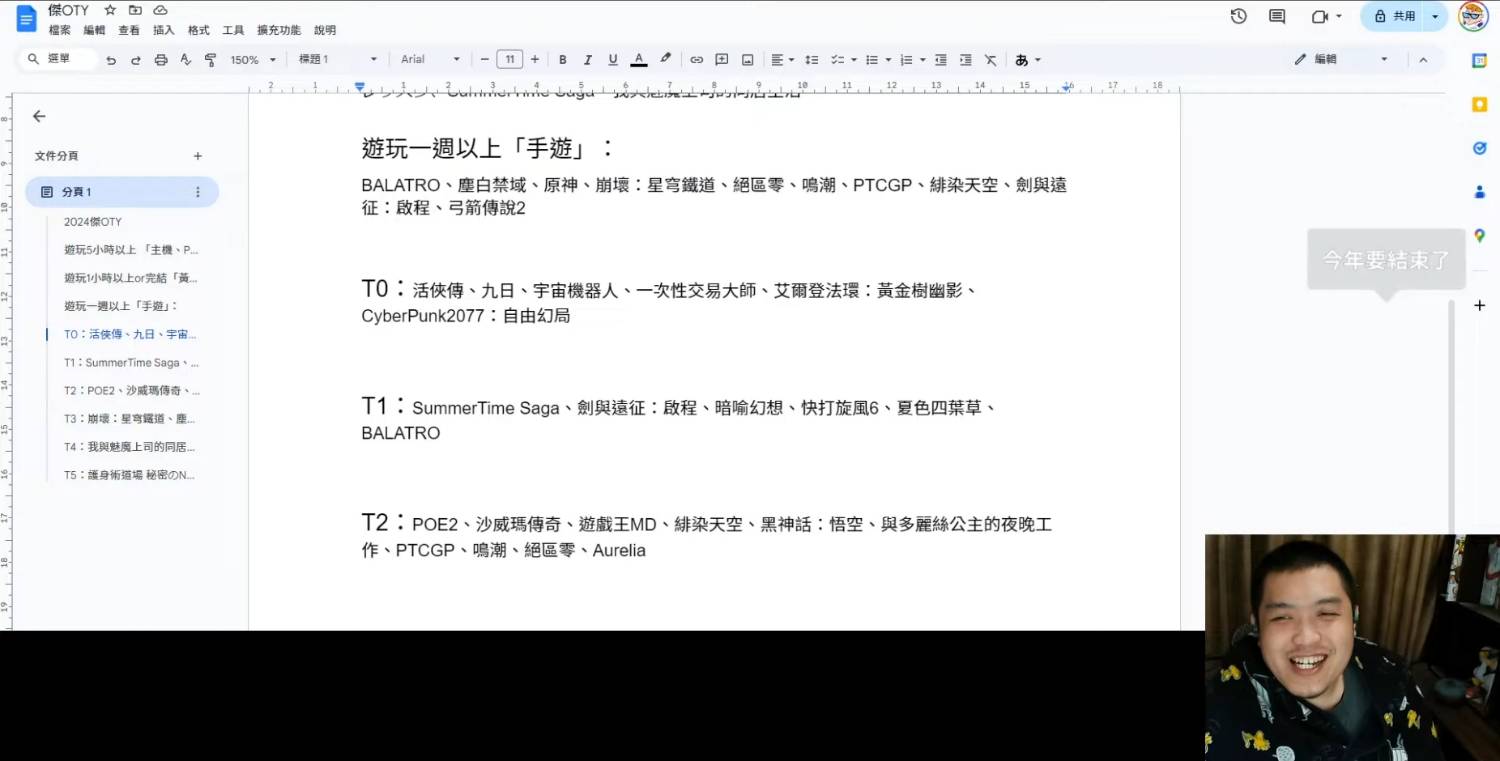The height and width of the screenshot is (761, 1500).
Task: Add a comment
Action: (x=722, y=59)
